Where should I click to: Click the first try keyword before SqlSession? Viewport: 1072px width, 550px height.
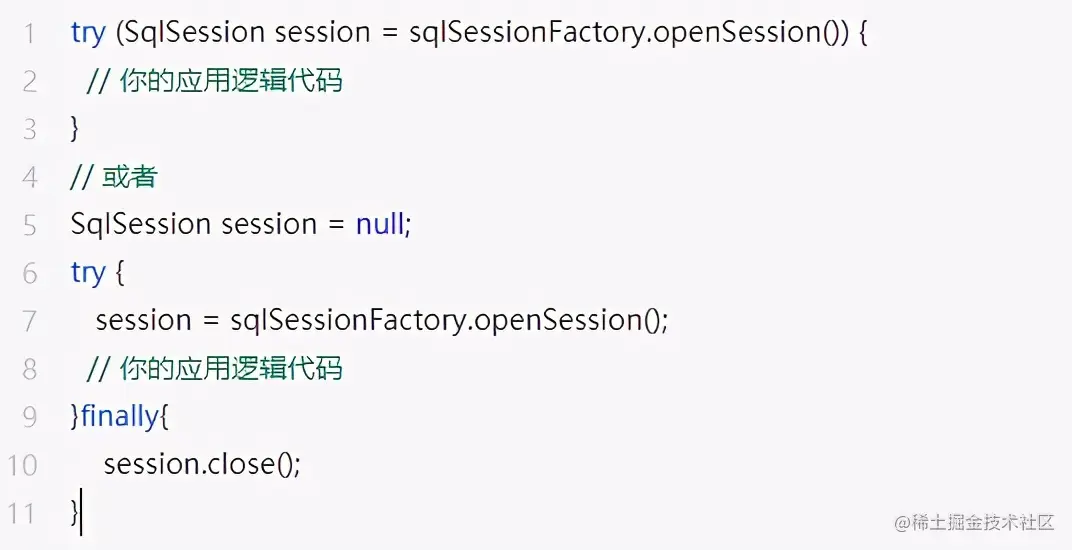pyautogui.click(x=88, y=33)
